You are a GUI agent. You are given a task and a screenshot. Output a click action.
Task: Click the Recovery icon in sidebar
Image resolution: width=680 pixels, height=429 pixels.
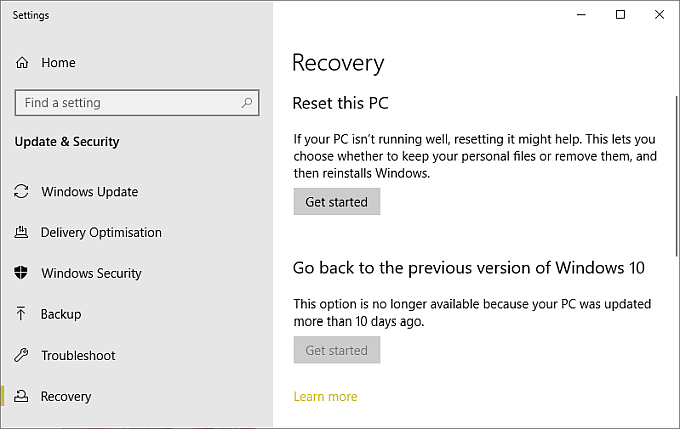[22, 397]
